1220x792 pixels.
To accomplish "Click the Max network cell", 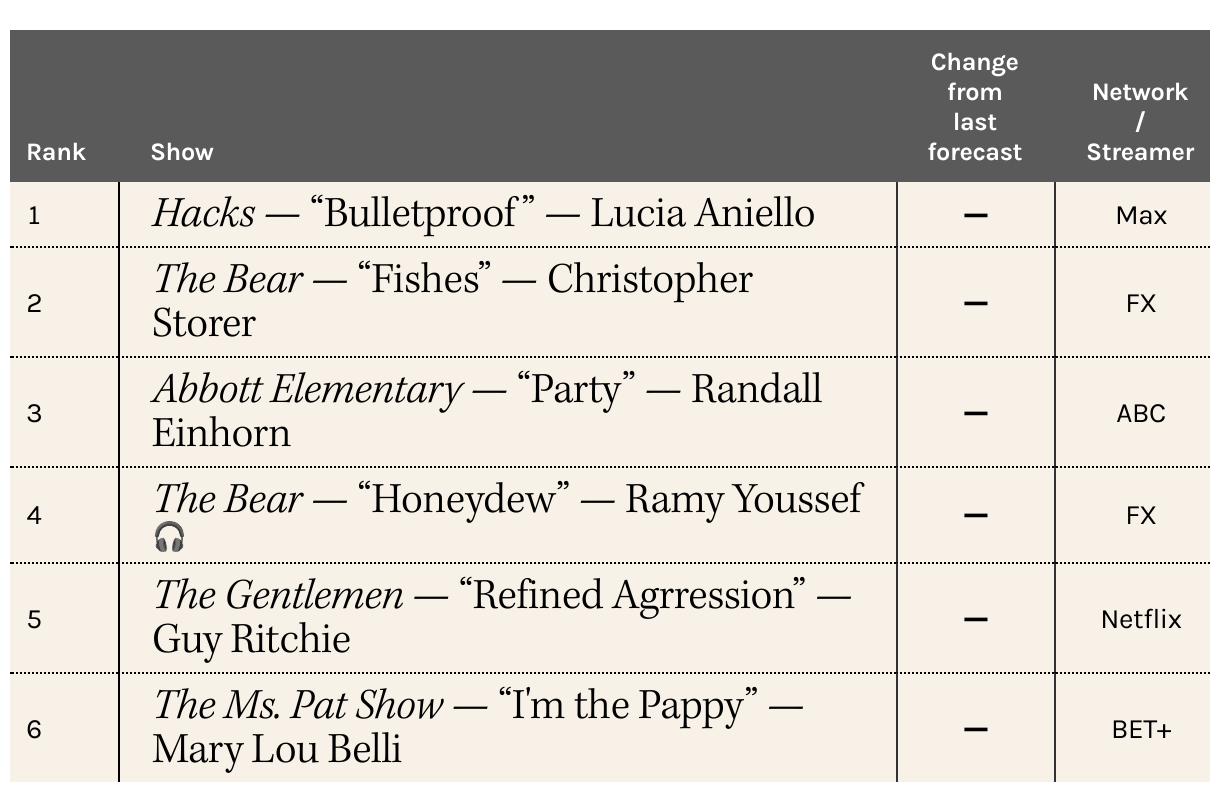I will [1141, 215].
